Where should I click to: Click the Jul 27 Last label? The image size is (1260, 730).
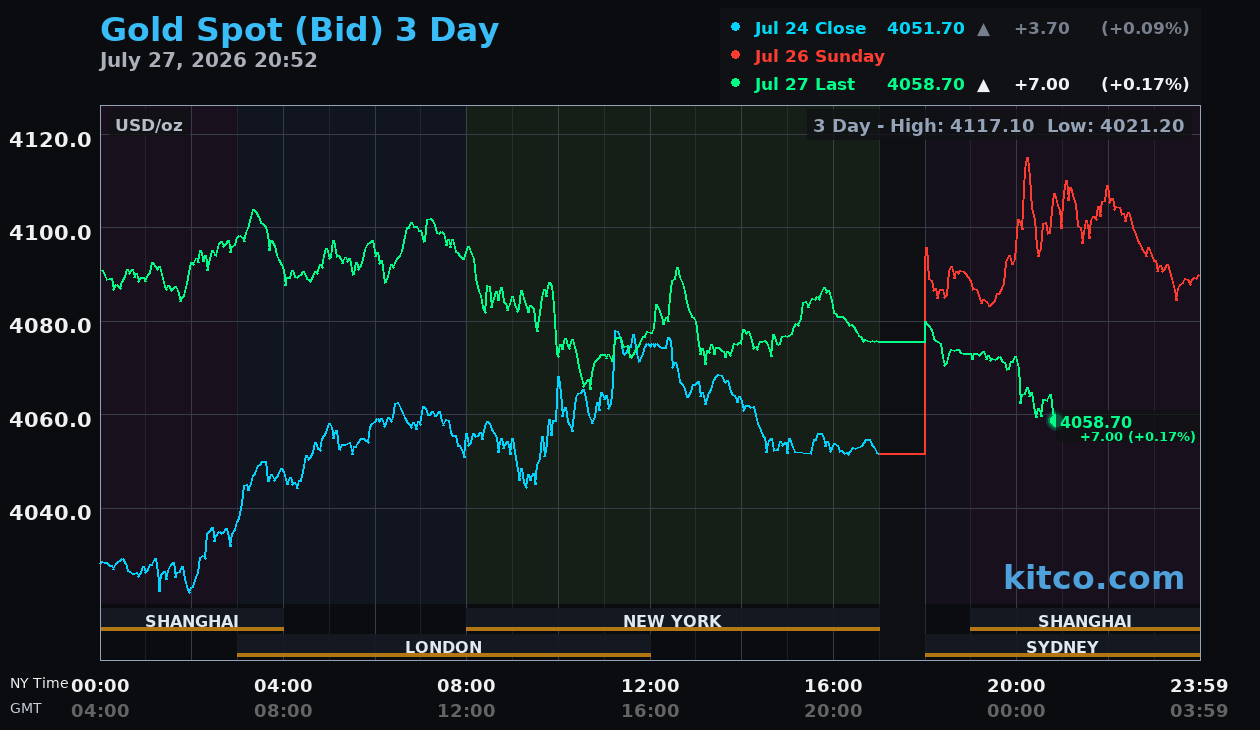coord(805,84)
